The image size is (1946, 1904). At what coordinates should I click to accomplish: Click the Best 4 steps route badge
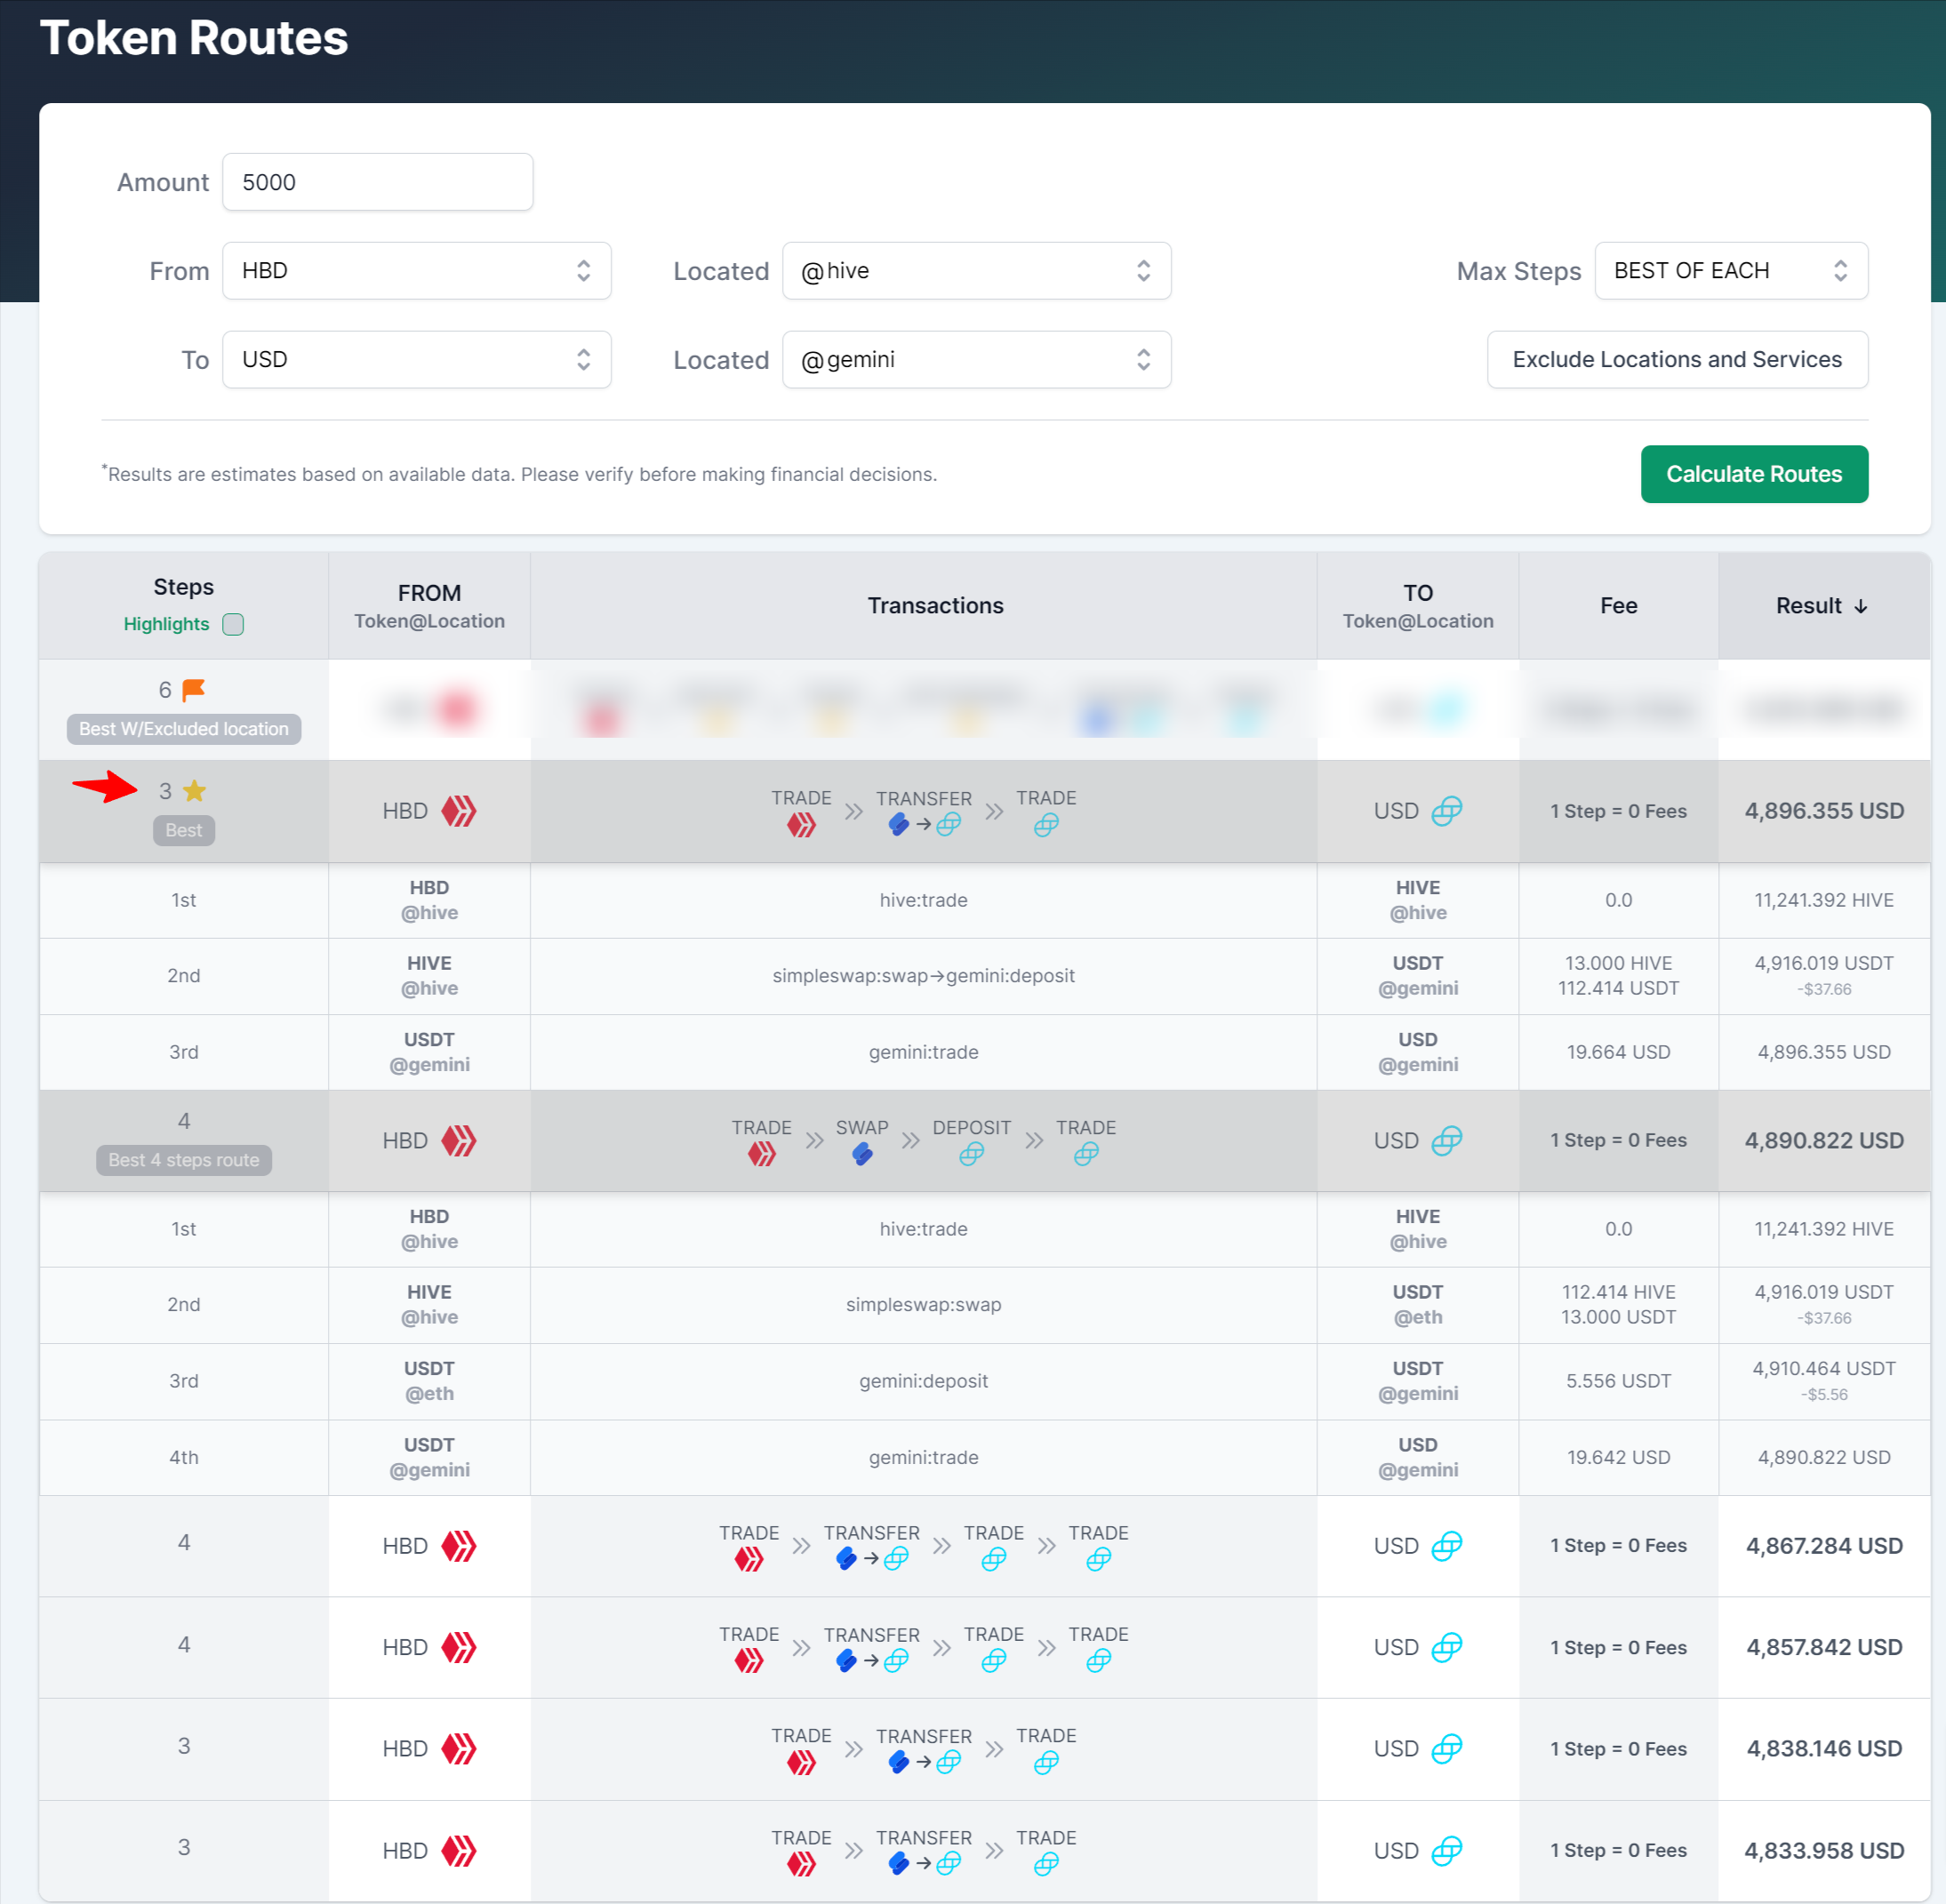pos(184,1160)
